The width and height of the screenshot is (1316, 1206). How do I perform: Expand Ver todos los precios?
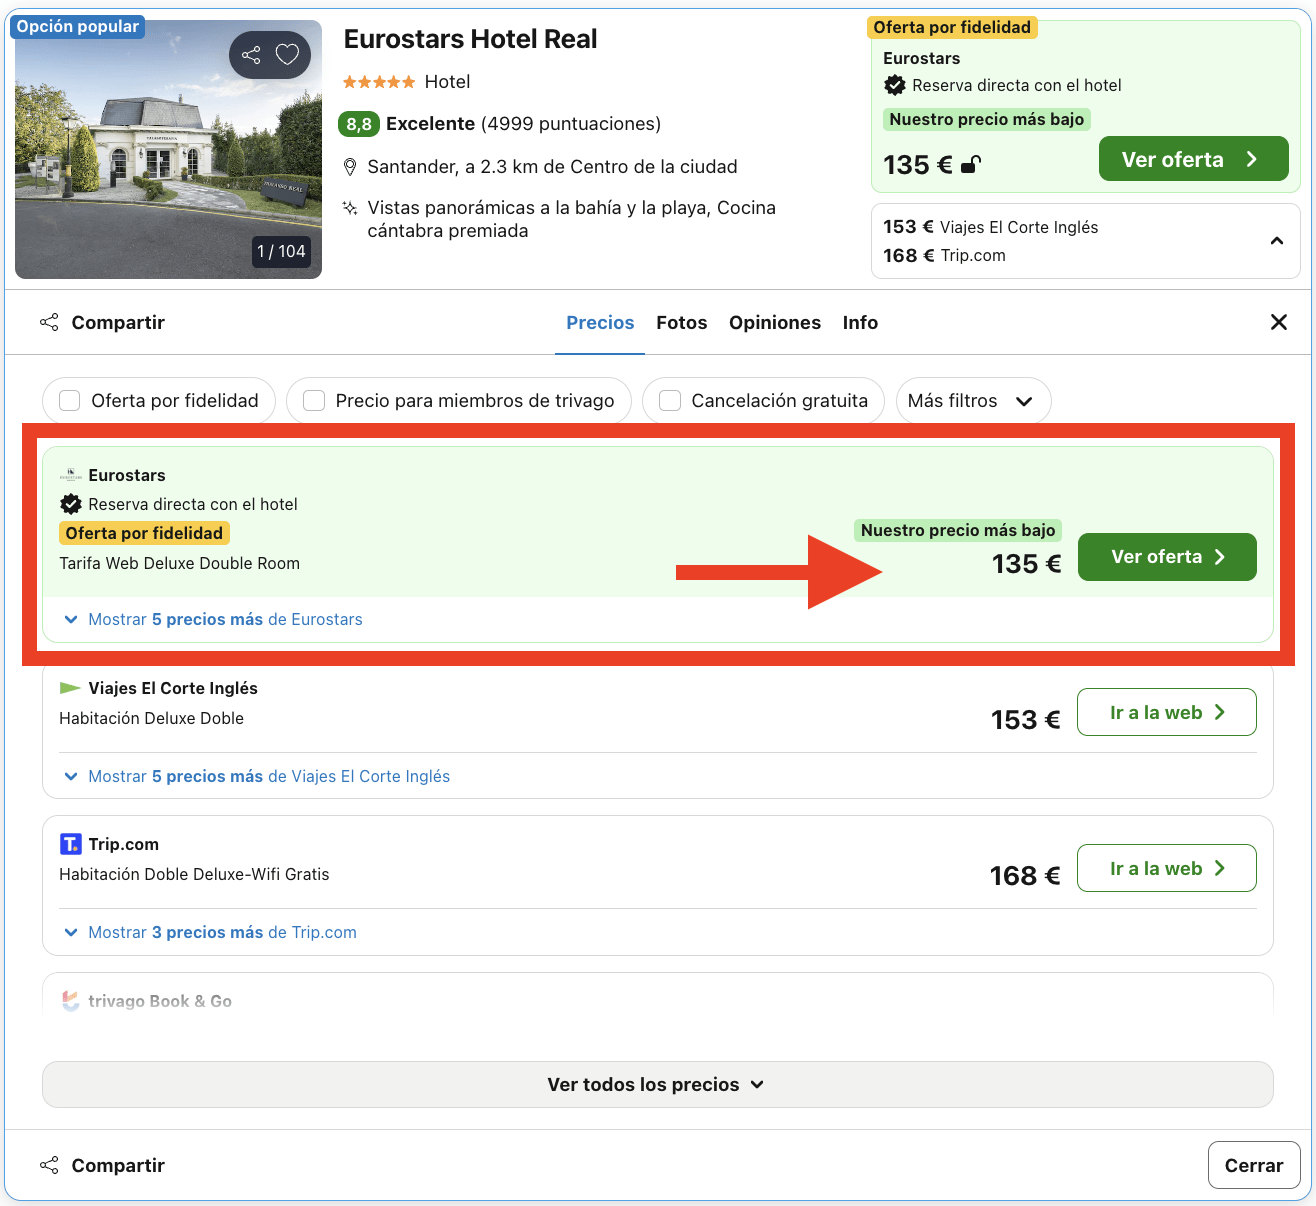click(x=657, y=1084)
